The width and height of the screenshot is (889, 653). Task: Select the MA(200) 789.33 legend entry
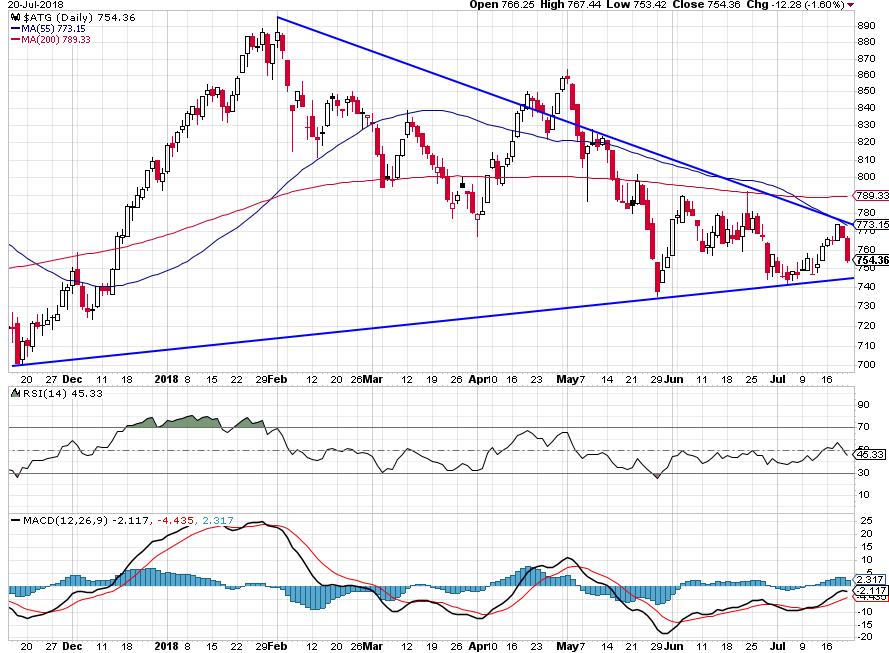click(x=50, y=40)
